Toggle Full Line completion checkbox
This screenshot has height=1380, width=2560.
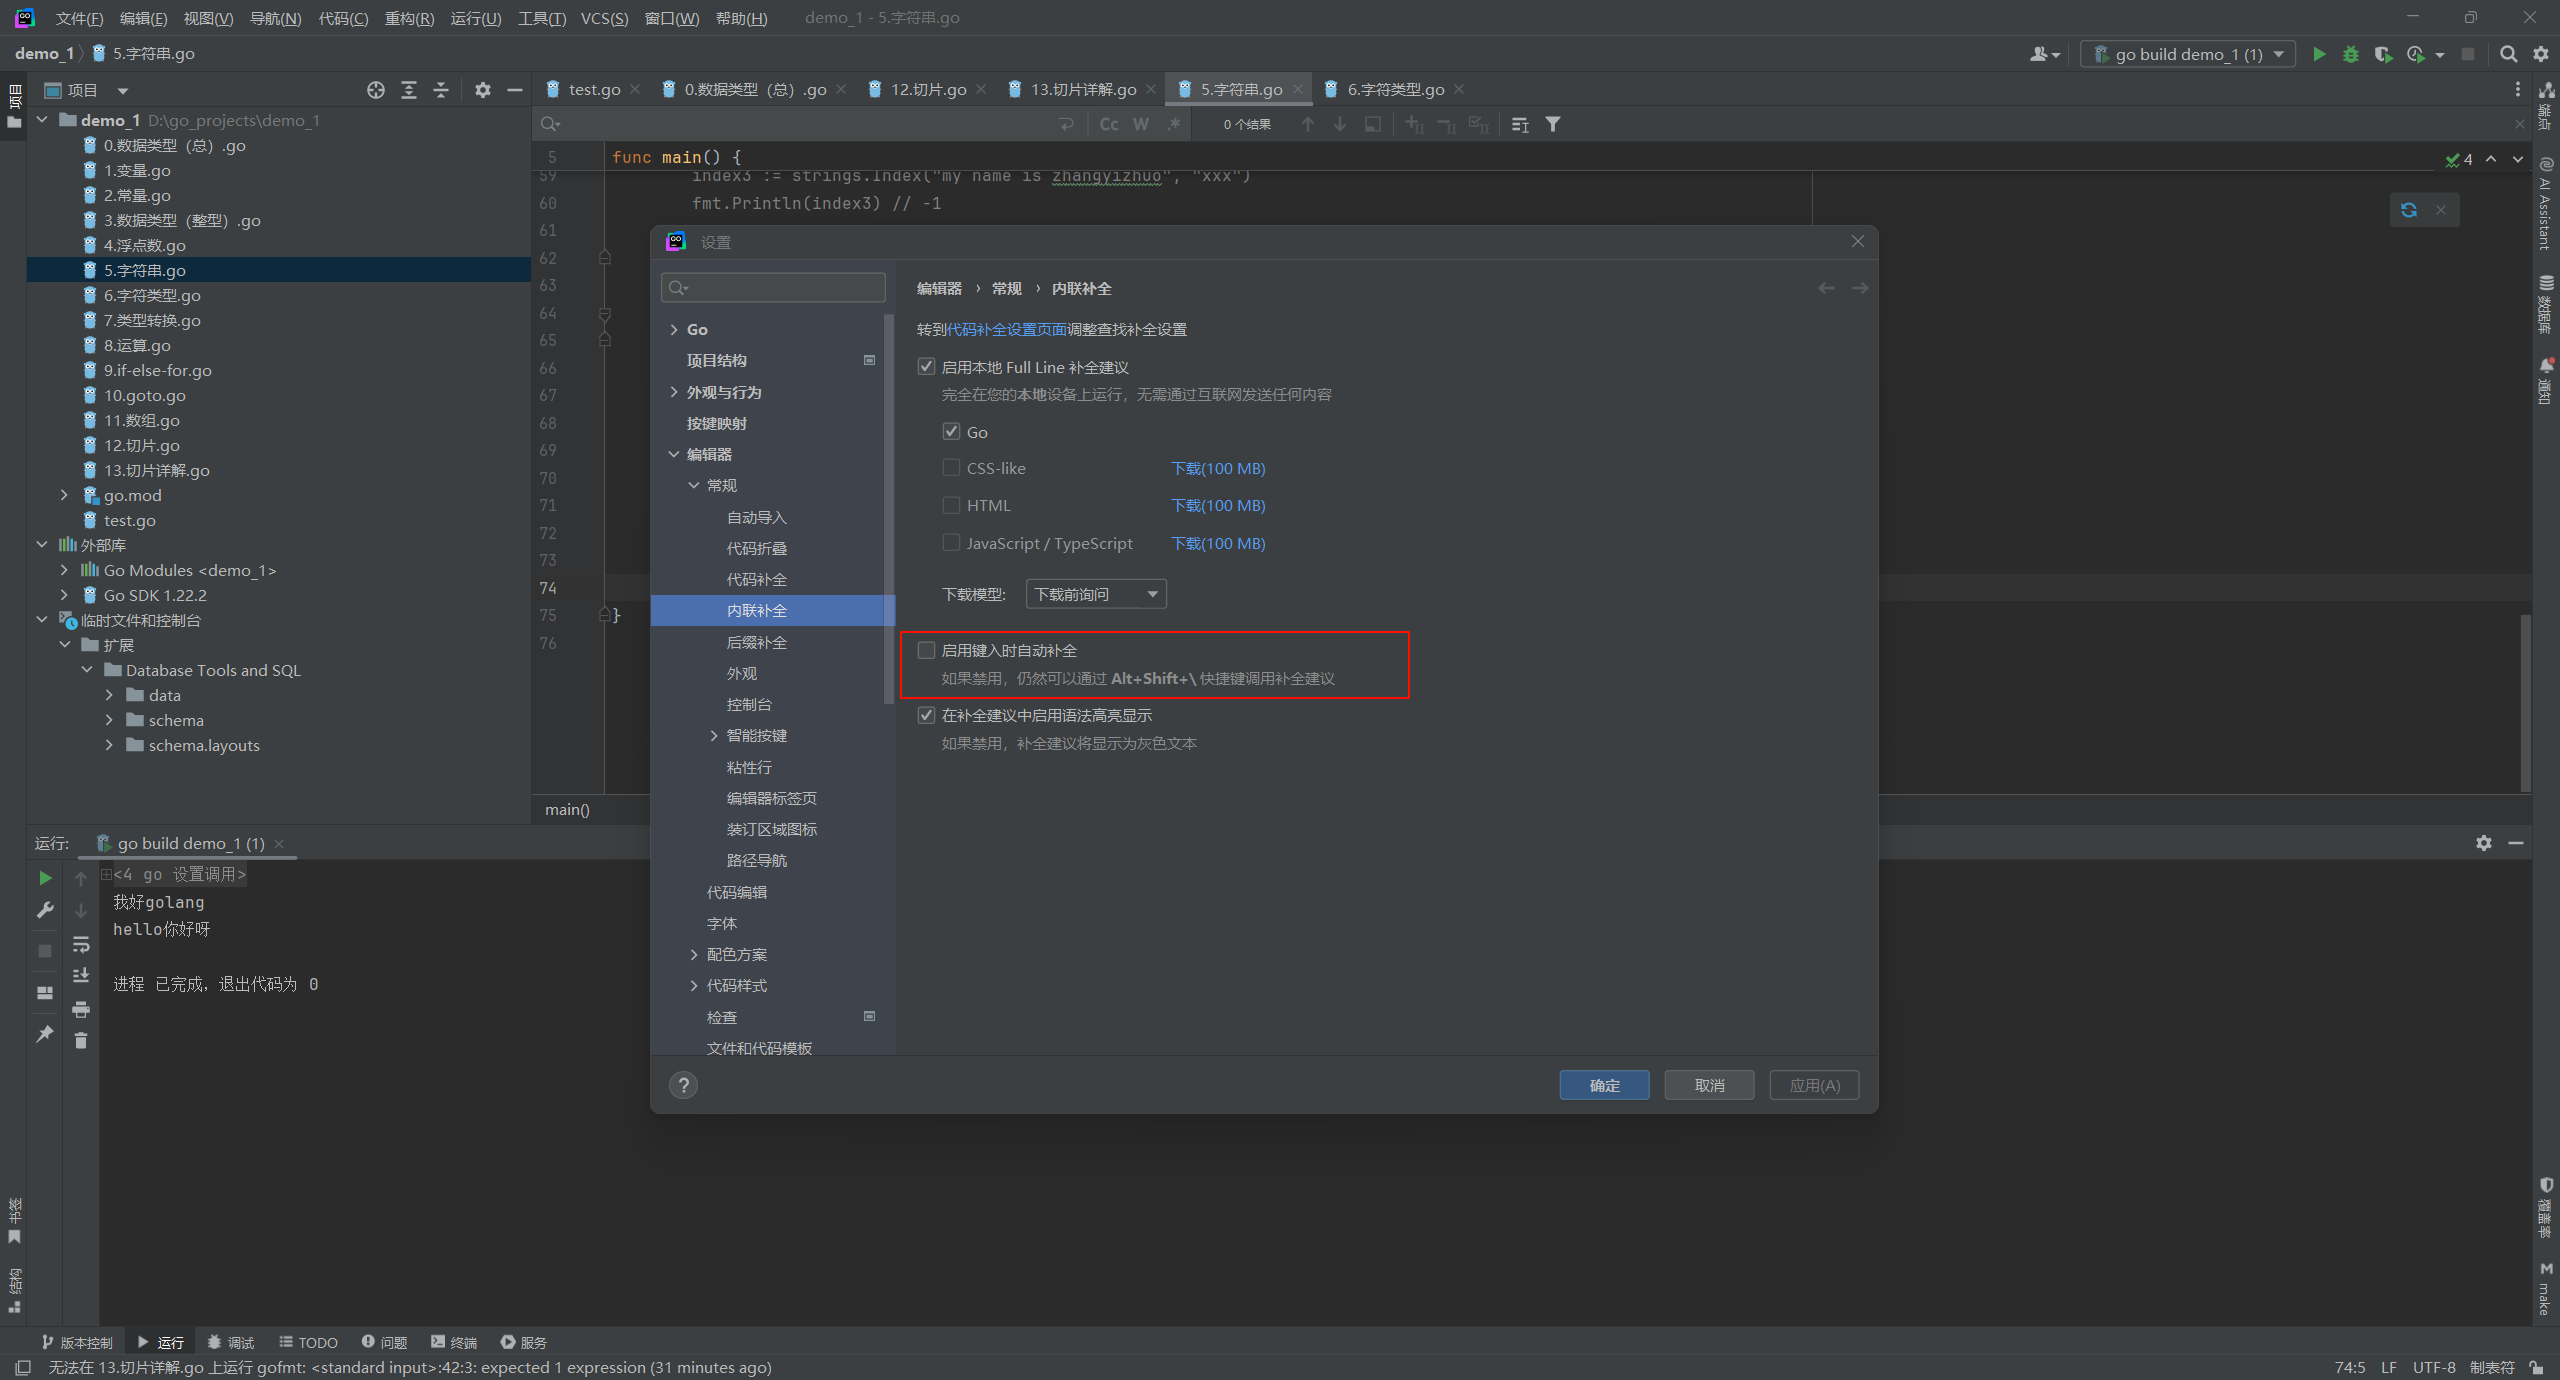(x=927, y=367)
